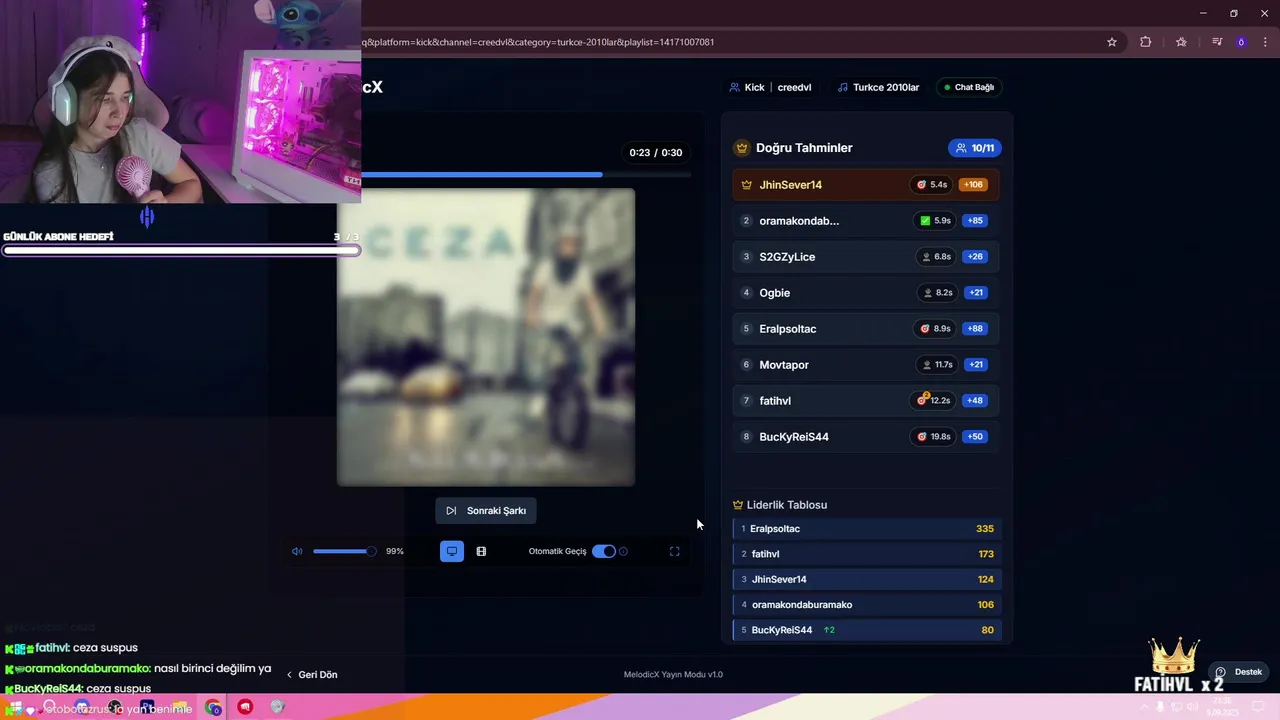Bookmark page with address bar star

[x=1111, y=42]
